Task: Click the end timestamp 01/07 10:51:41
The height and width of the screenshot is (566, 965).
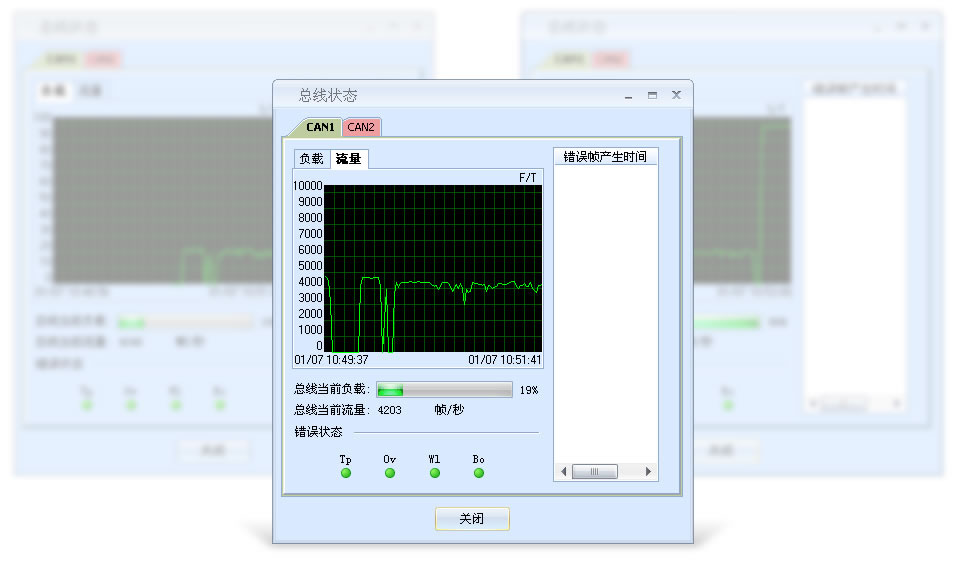Action: click(505, 360)
